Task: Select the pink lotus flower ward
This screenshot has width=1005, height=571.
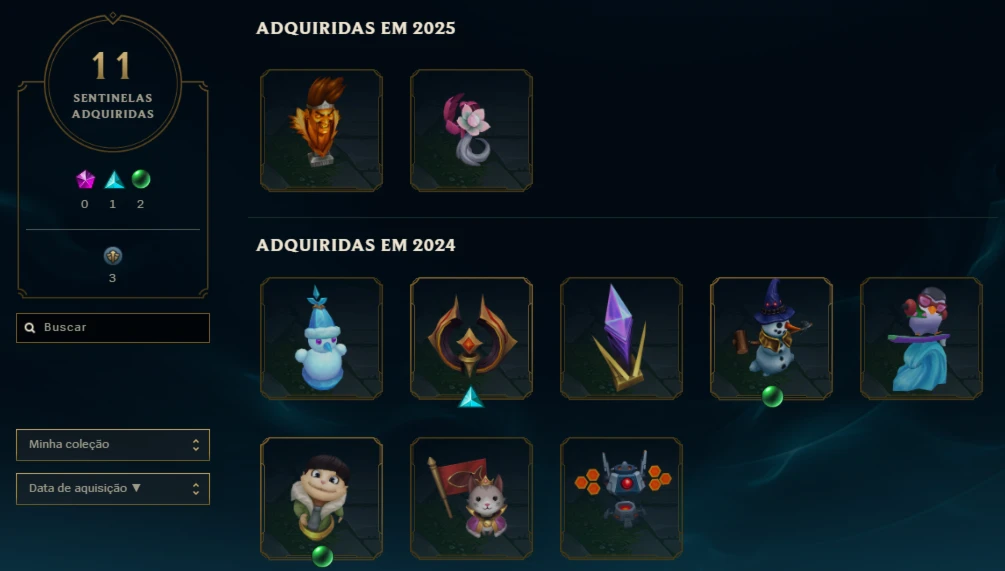Action: 472,131
